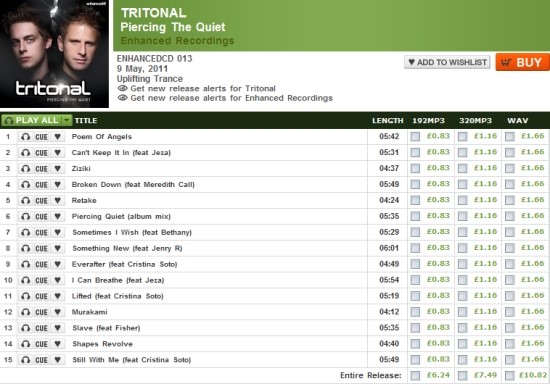Tick WAV checkbox for Murakami

pyautogui.click(x=510, y=312)
